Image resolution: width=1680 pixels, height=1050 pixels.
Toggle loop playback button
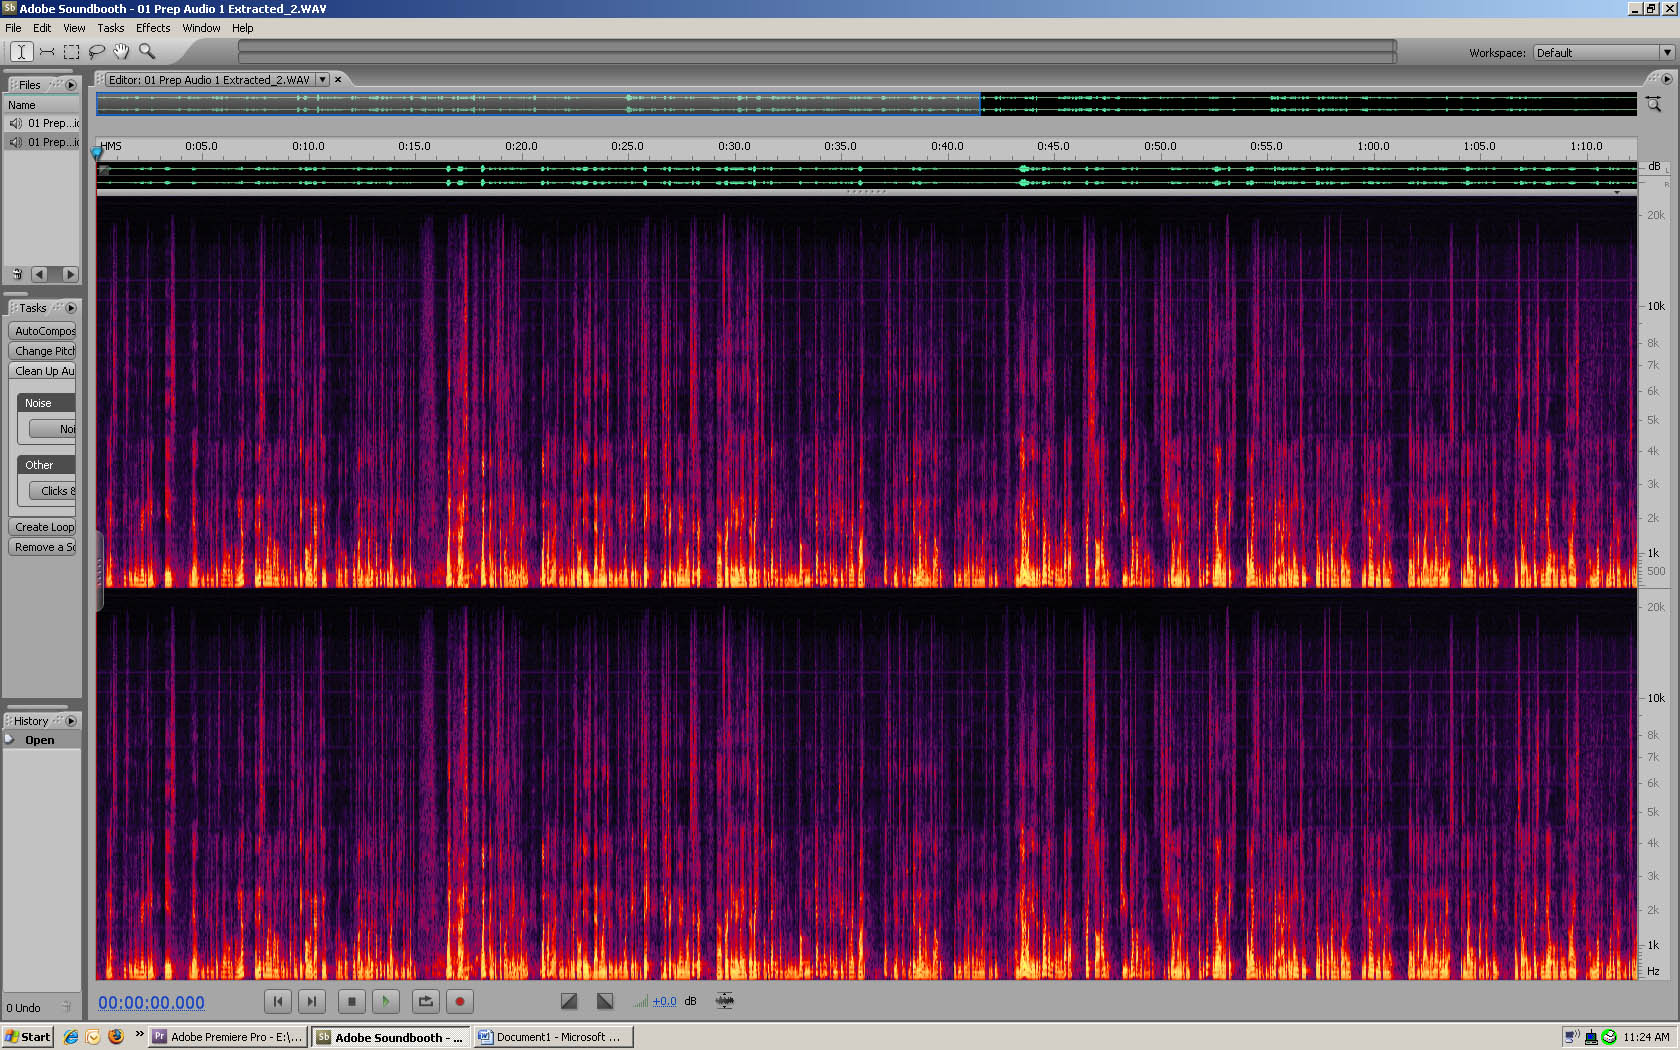tap(426, 1001)
